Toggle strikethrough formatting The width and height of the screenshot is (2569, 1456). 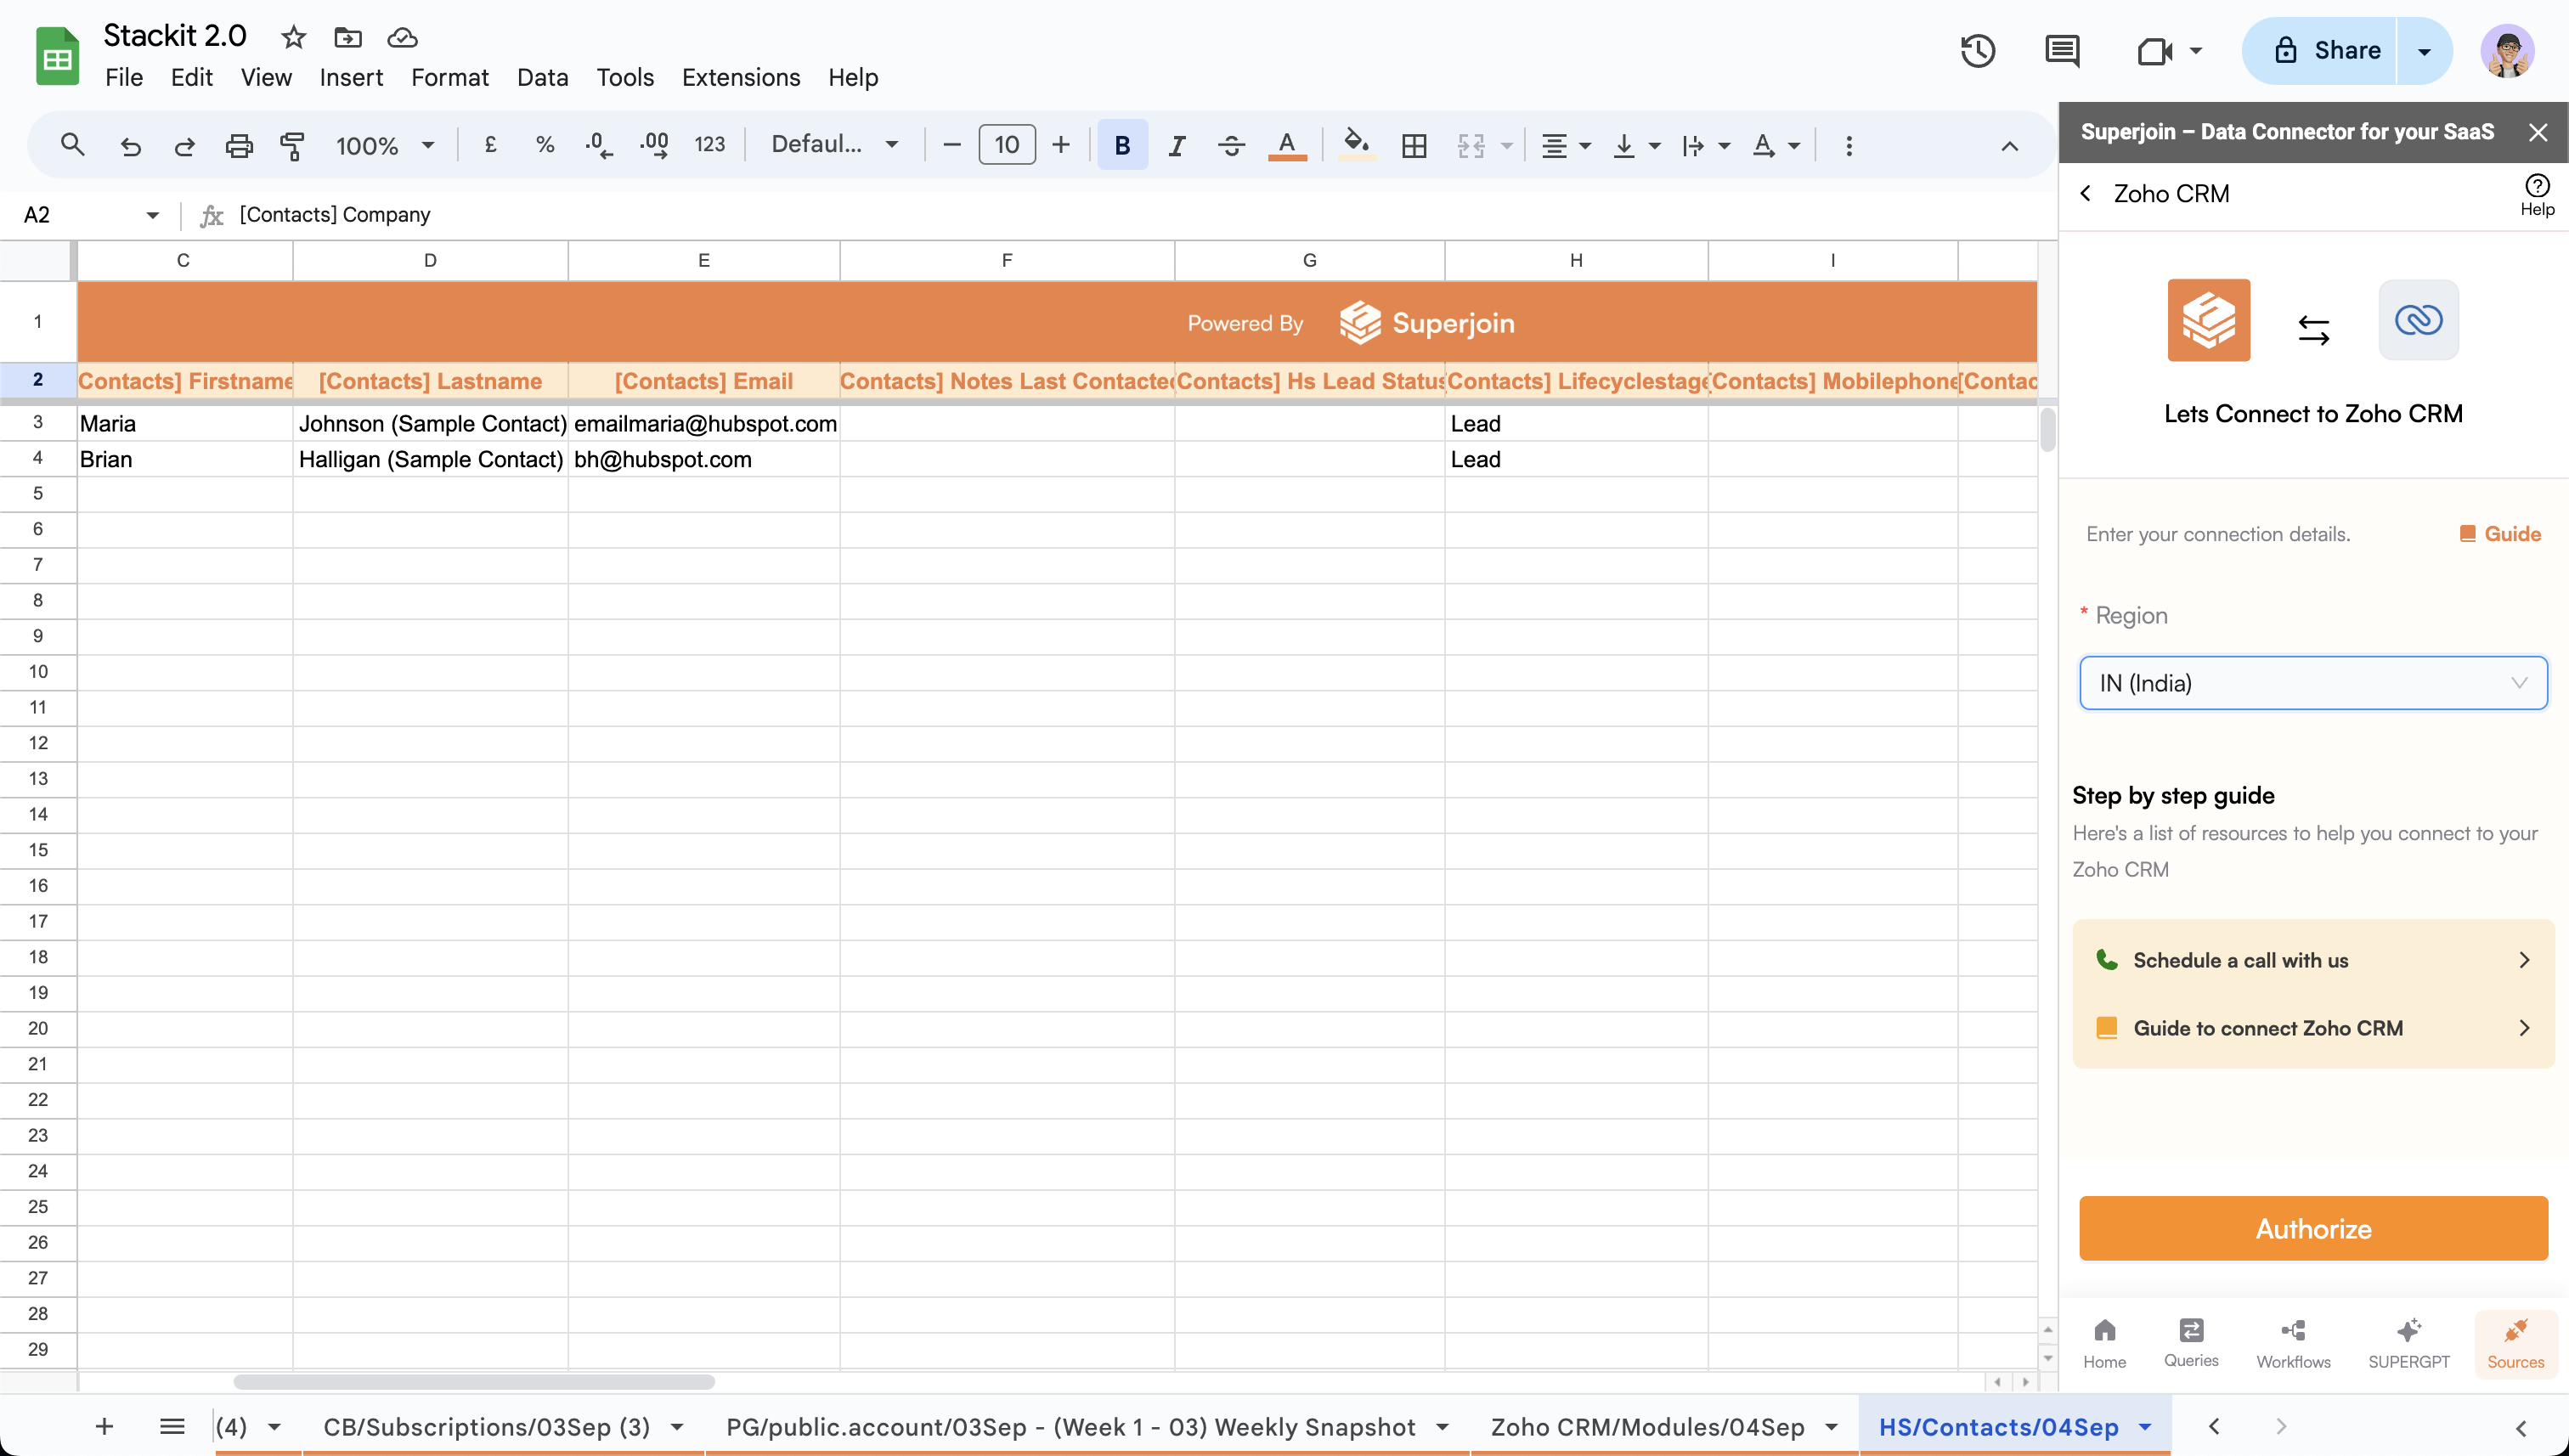click(x=1231, y=146)
